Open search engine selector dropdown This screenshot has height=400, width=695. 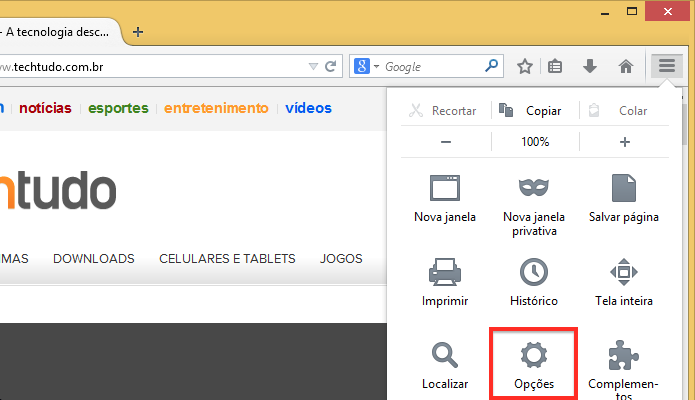click(x=367, y=67)
